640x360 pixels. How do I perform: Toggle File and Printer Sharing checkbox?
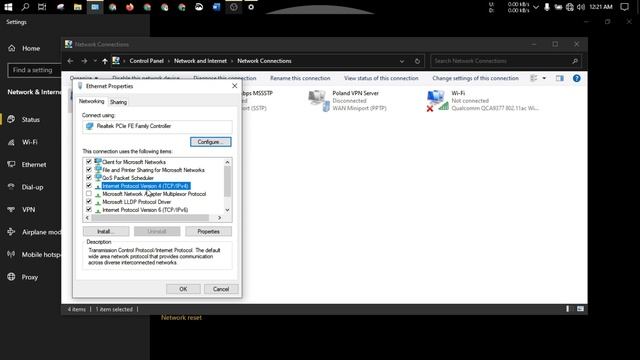(89, 169)
